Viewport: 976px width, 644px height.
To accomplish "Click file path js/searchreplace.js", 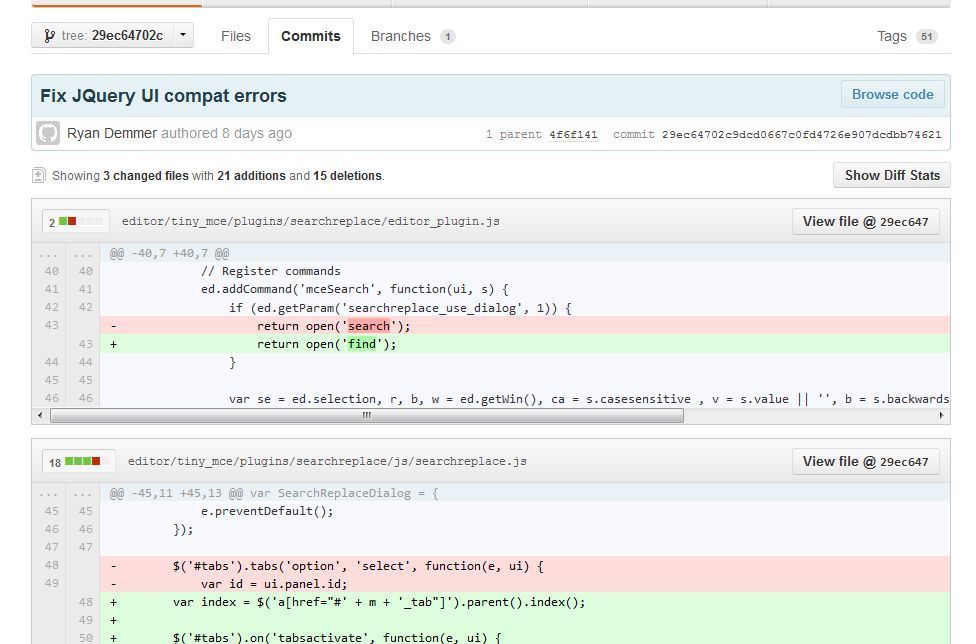I will click(327, 461).
